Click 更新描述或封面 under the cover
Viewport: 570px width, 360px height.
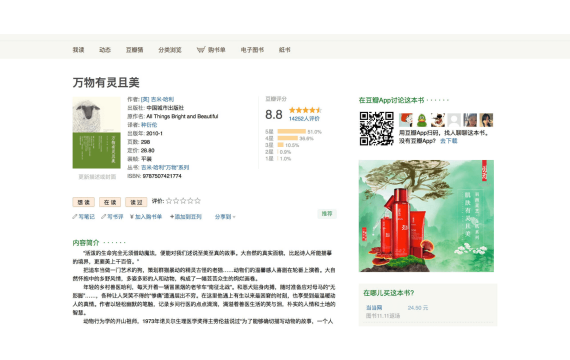tap(97, 177)
